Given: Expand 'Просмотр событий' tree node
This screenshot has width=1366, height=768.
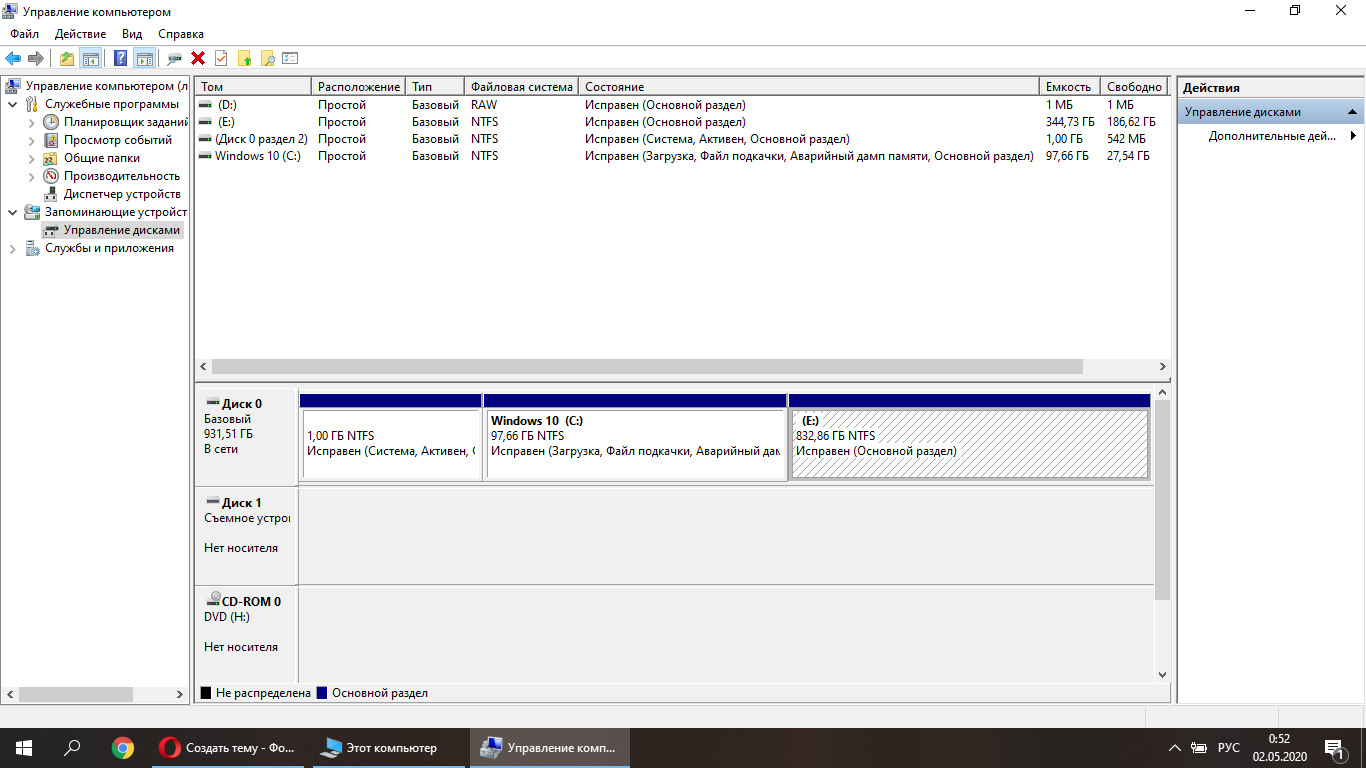Looking at the screenshot, I should click(x=31, y=140).
